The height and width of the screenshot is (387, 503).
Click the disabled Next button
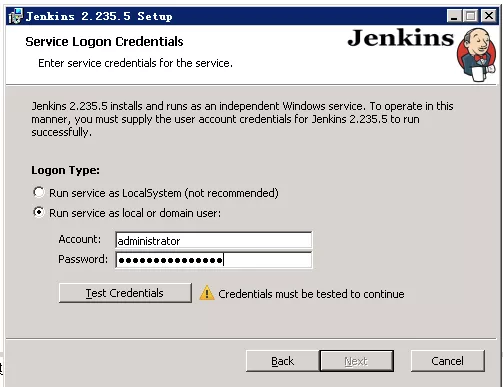[356, 361]
